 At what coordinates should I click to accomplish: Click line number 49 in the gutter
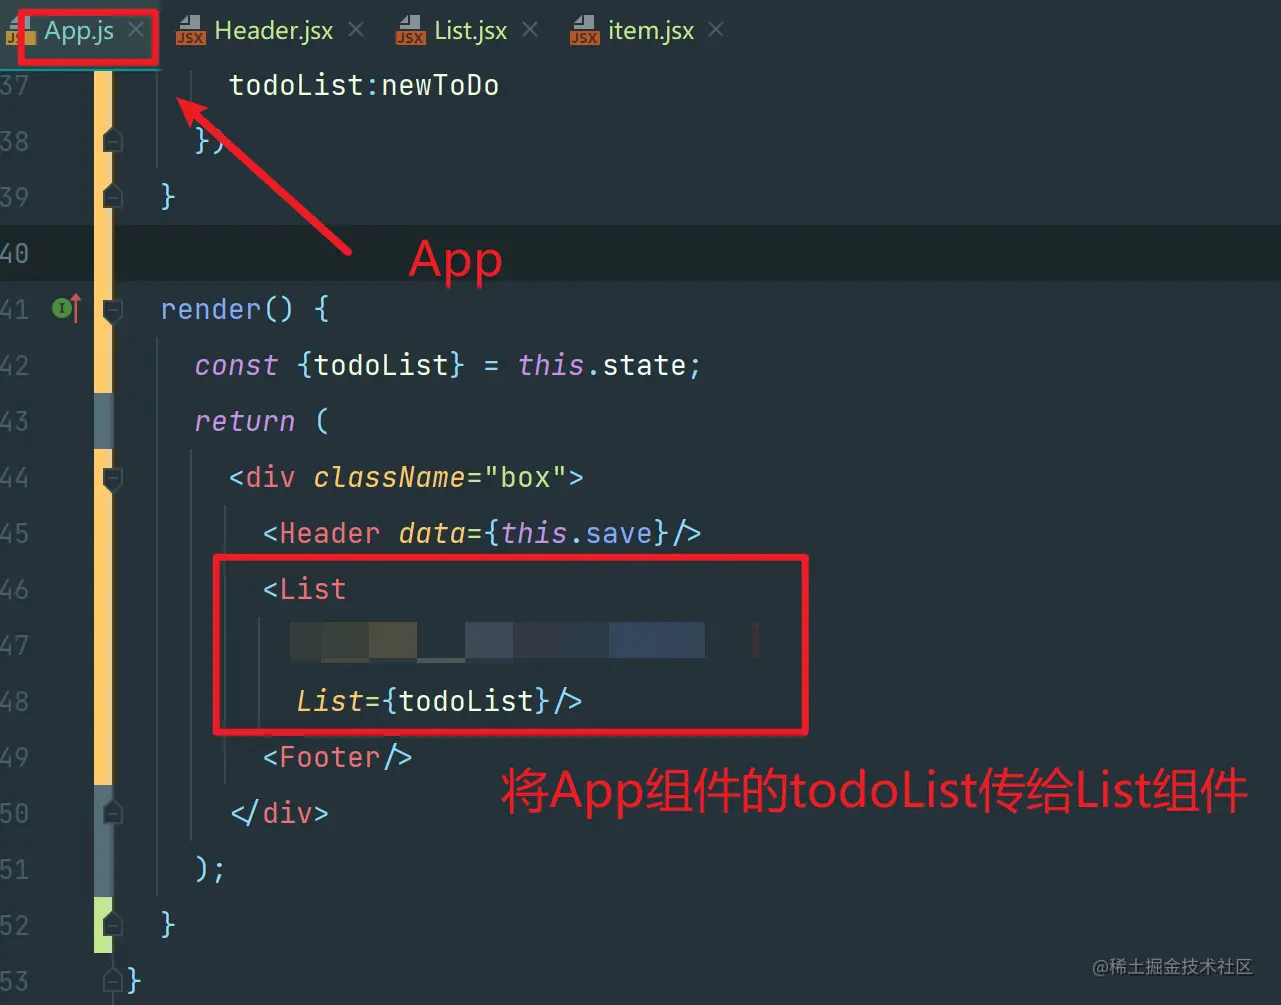pos(15,757)
